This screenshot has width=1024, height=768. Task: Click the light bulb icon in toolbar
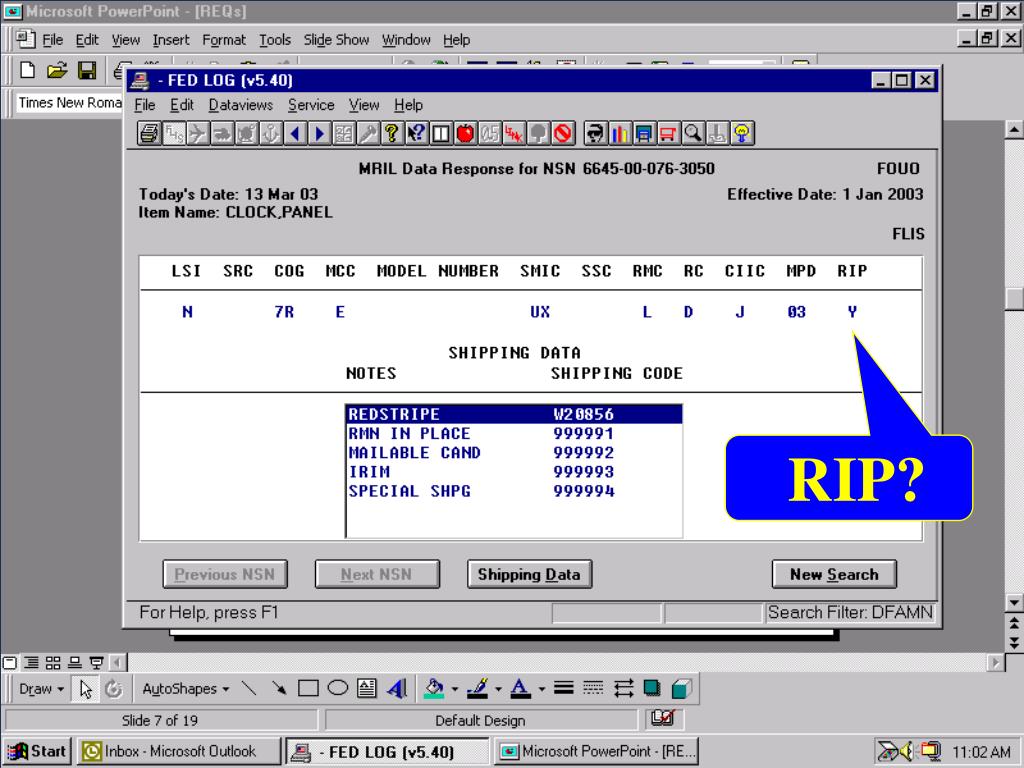[x=741, y=133]
